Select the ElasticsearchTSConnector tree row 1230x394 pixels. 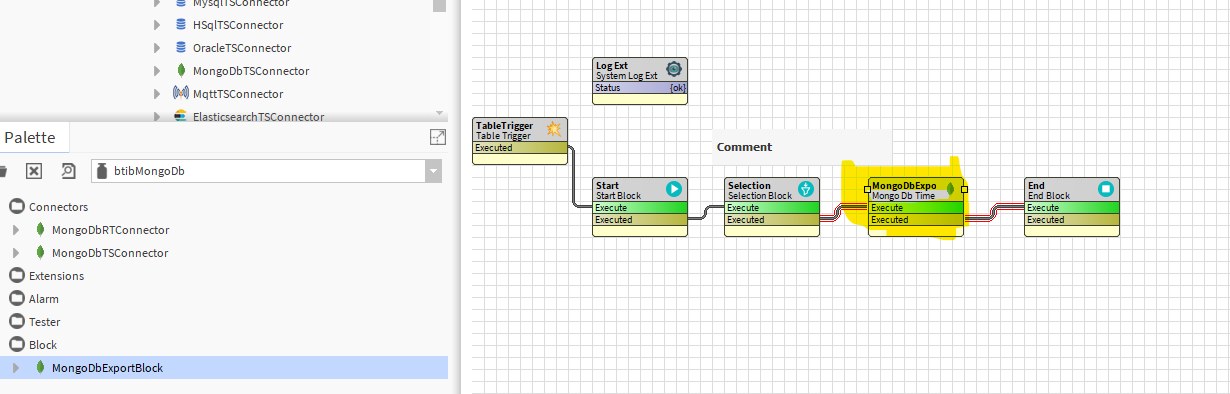click(258, 116)
